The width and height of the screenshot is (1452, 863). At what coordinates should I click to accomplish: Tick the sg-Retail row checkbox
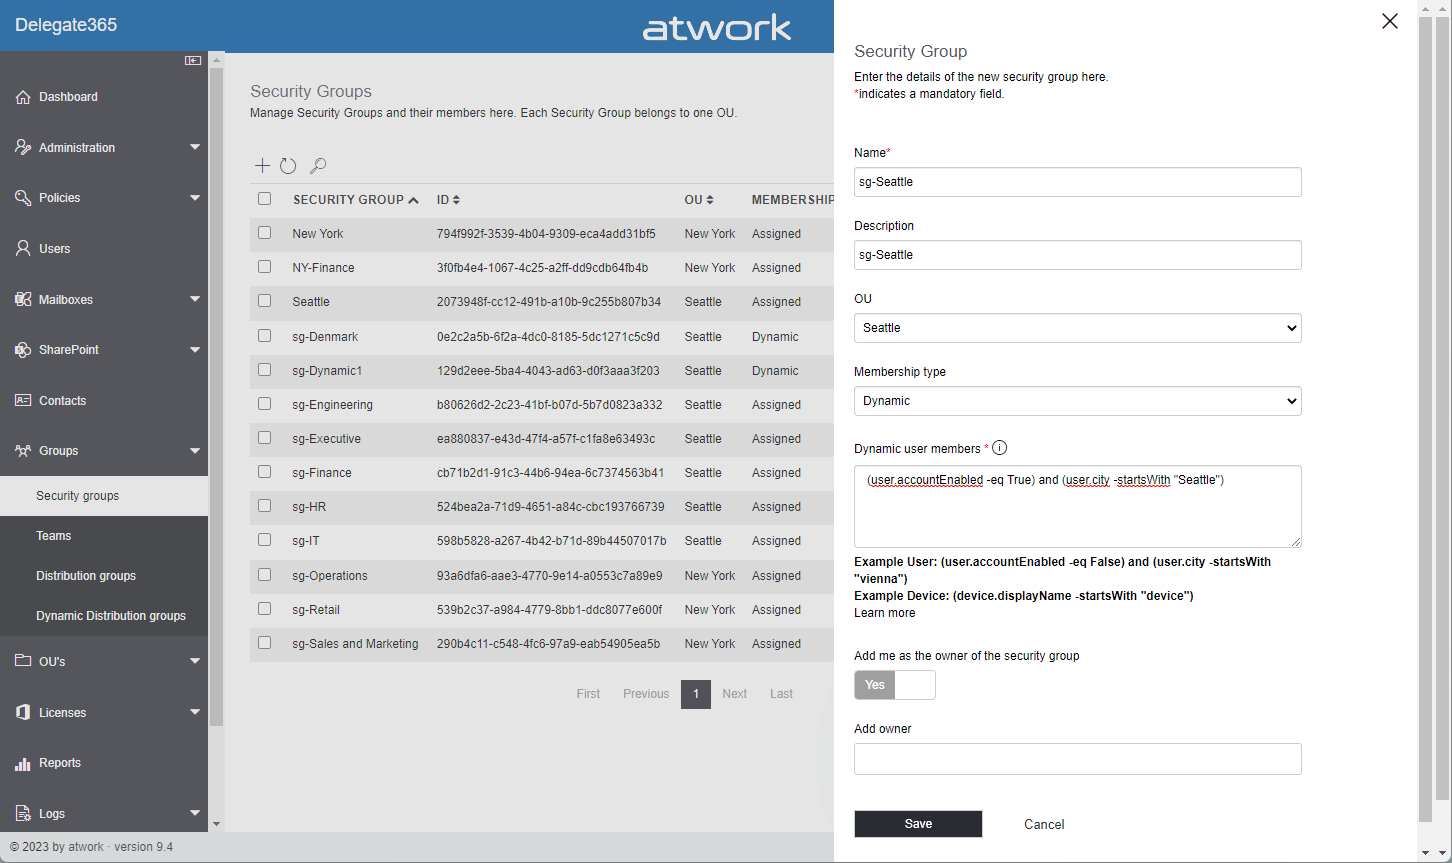[x=264, y=609]
